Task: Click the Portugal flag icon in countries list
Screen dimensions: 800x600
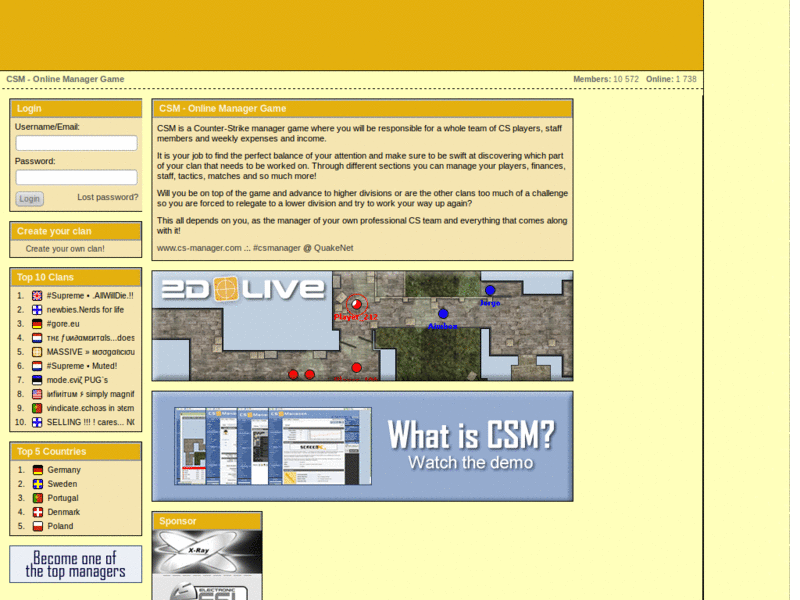Action: coord(38,498)
